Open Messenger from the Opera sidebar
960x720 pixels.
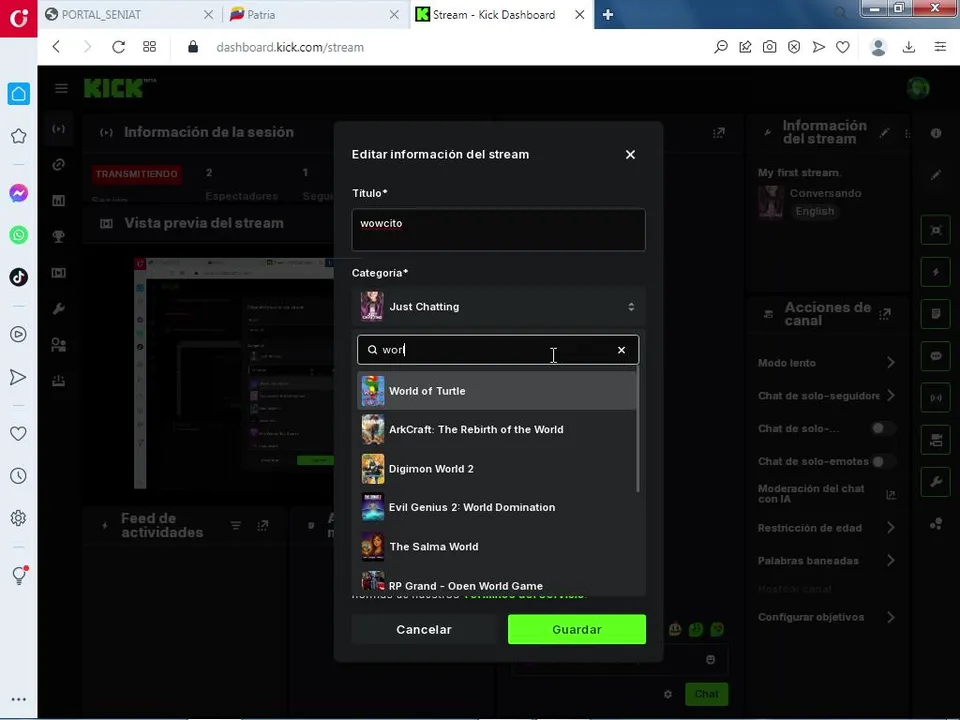(18, 193)
